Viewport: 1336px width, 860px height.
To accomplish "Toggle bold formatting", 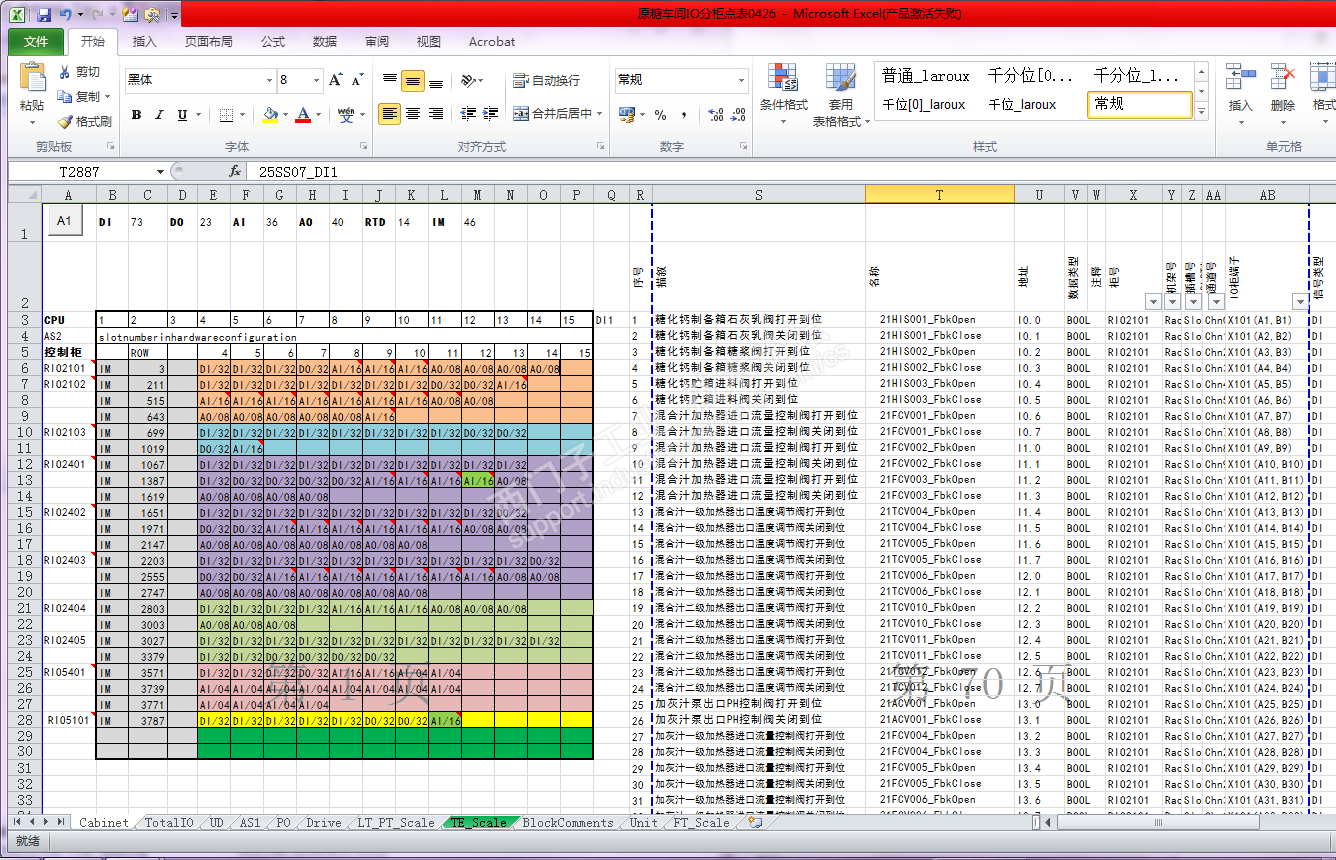I will 137,115.
